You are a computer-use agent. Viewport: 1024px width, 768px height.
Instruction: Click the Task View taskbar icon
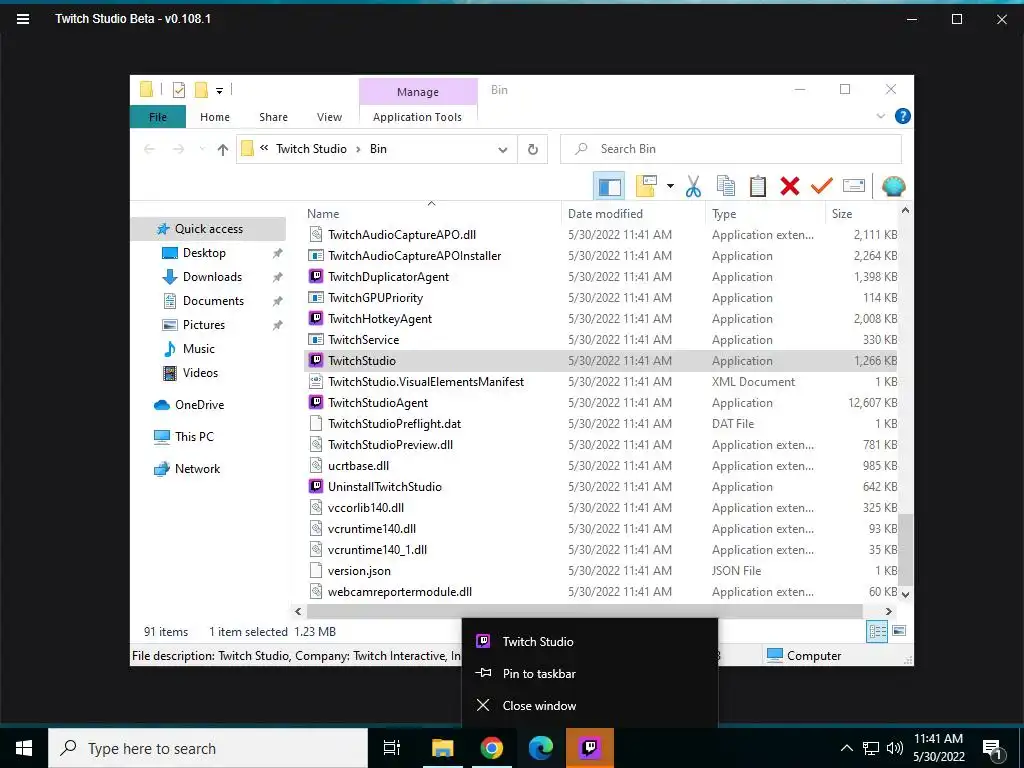point(392,748)
